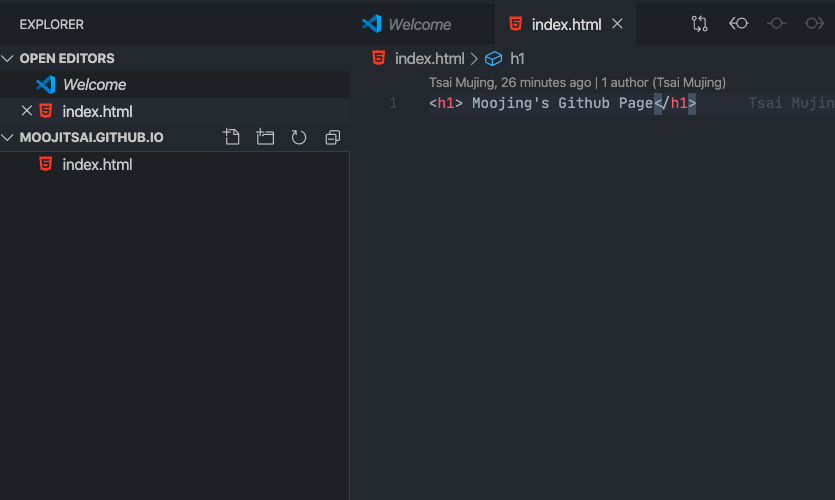
Task: Click the inline blame text at end of line 1
Action: [x=791, y=103]
